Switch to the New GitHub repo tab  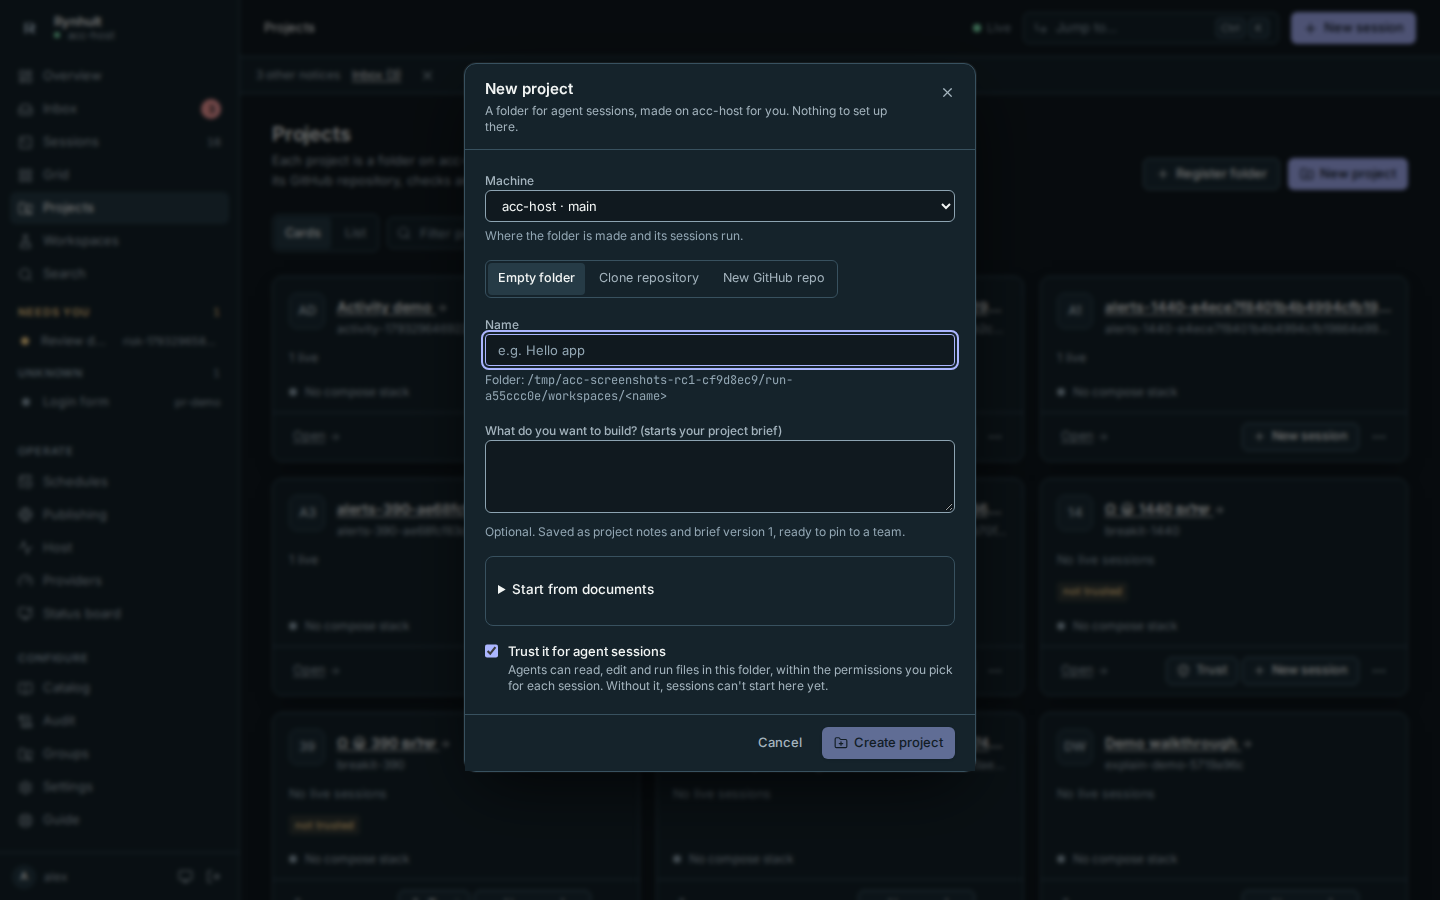click(774, 278)
